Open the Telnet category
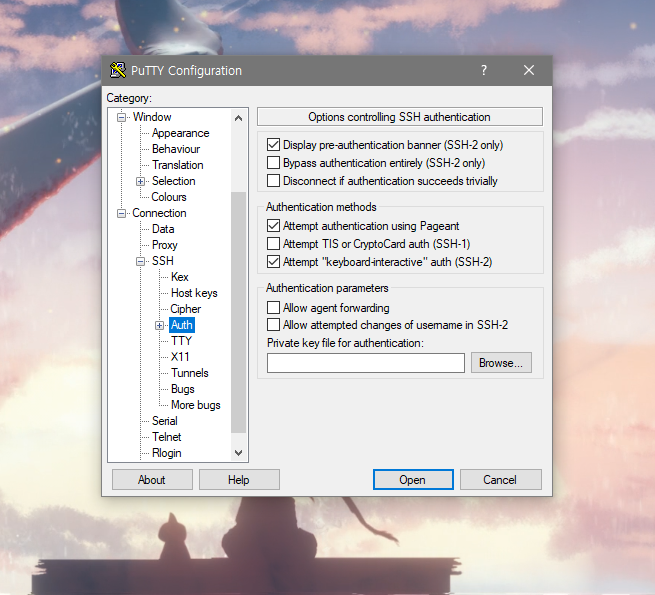Image resolution: width=655 pixels, height=595 pixels. pyautogui.click(x=167, y=437)
